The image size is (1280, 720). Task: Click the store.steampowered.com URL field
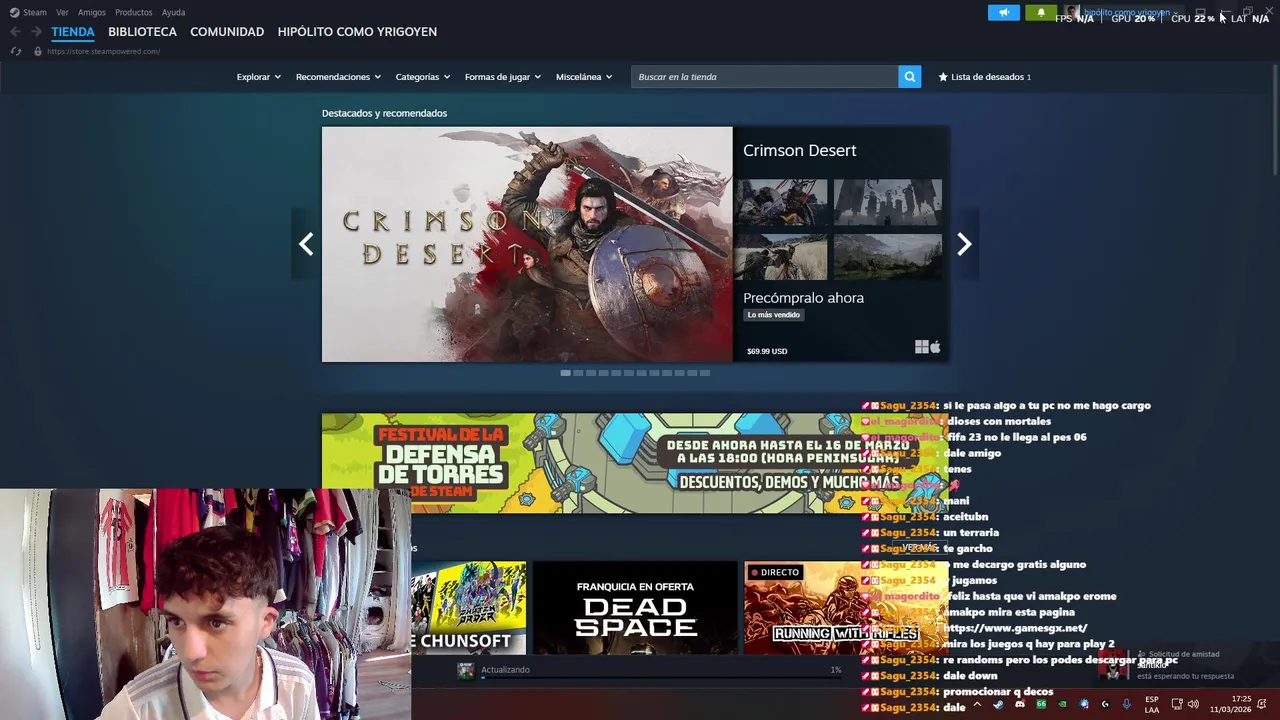click(103, 51)
